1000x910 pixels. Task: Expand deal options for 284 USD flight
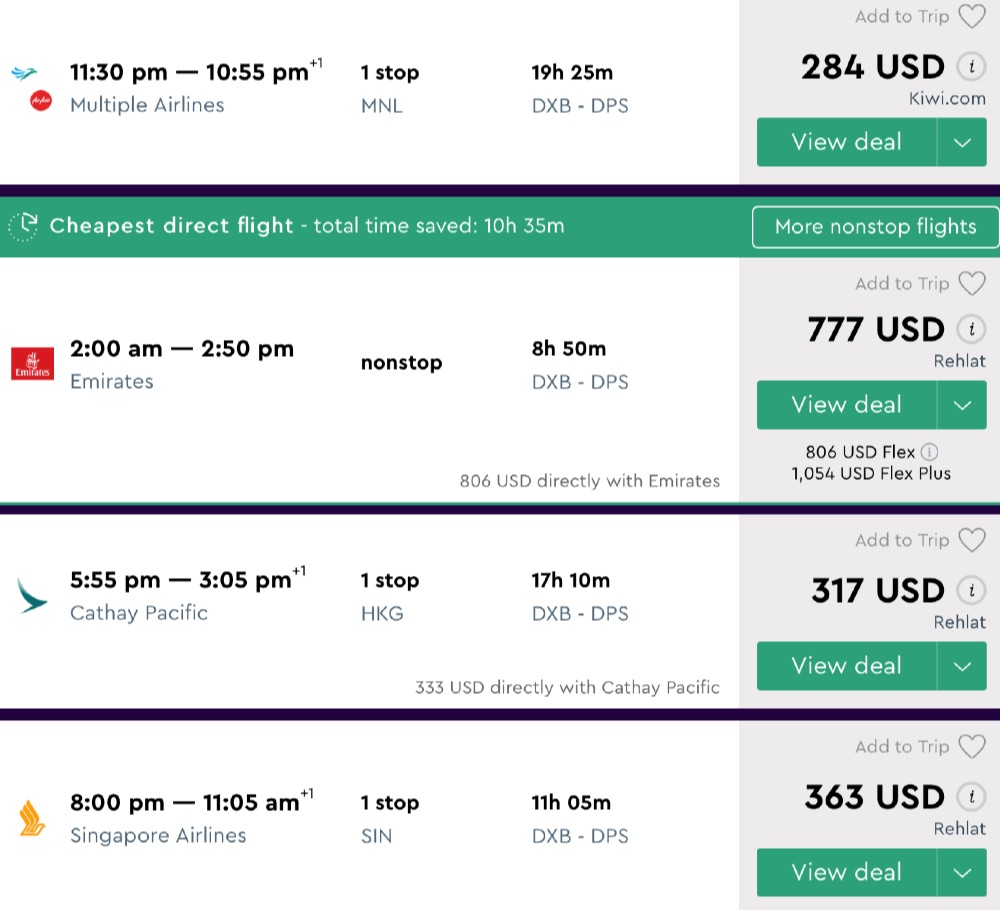tap(962, 142)
